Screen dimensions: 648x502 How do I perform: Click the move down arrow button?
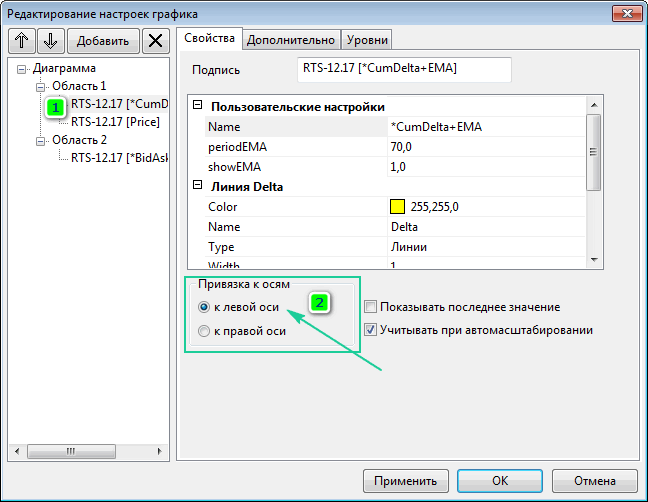tap(50, 40)
